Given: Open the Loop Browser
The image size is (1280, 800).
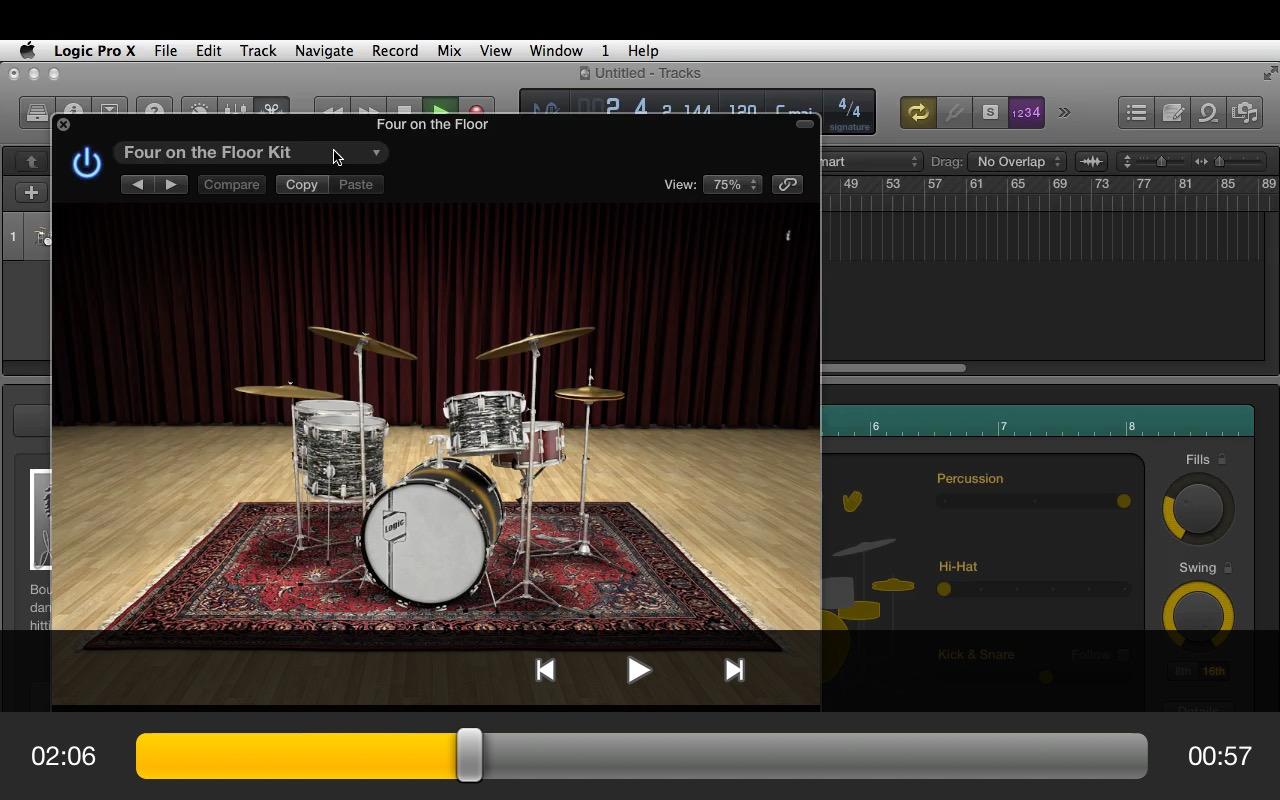Looking at the screenshot, I should pos(1208,113).
